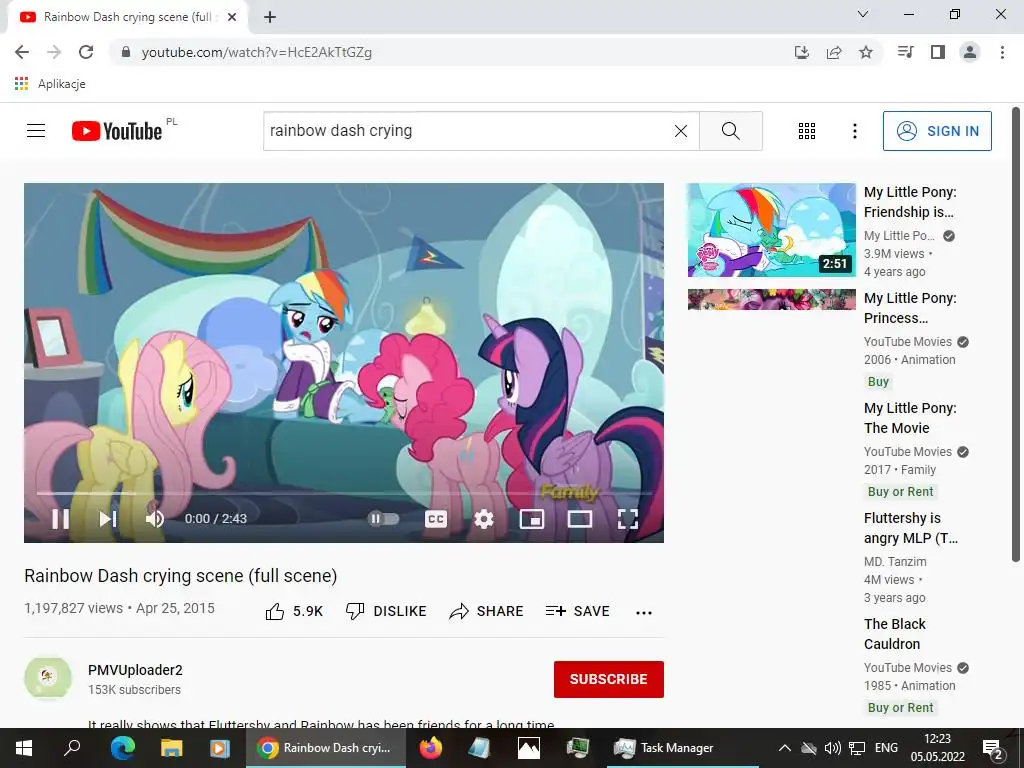The width and height of the screenshot is (1024, 768).
Task: Save the video to a playlist
Action: (x=578, y=611)
